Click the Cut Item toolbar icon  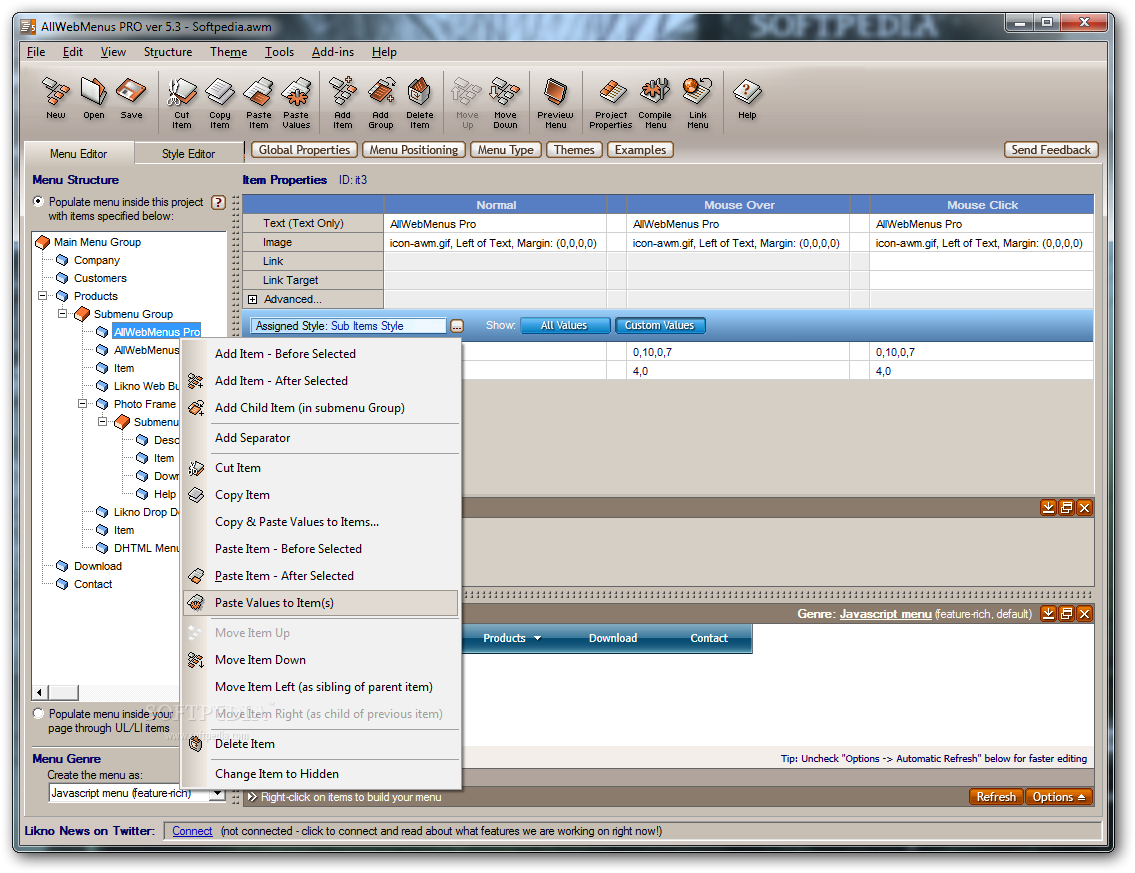pos(182,102)
